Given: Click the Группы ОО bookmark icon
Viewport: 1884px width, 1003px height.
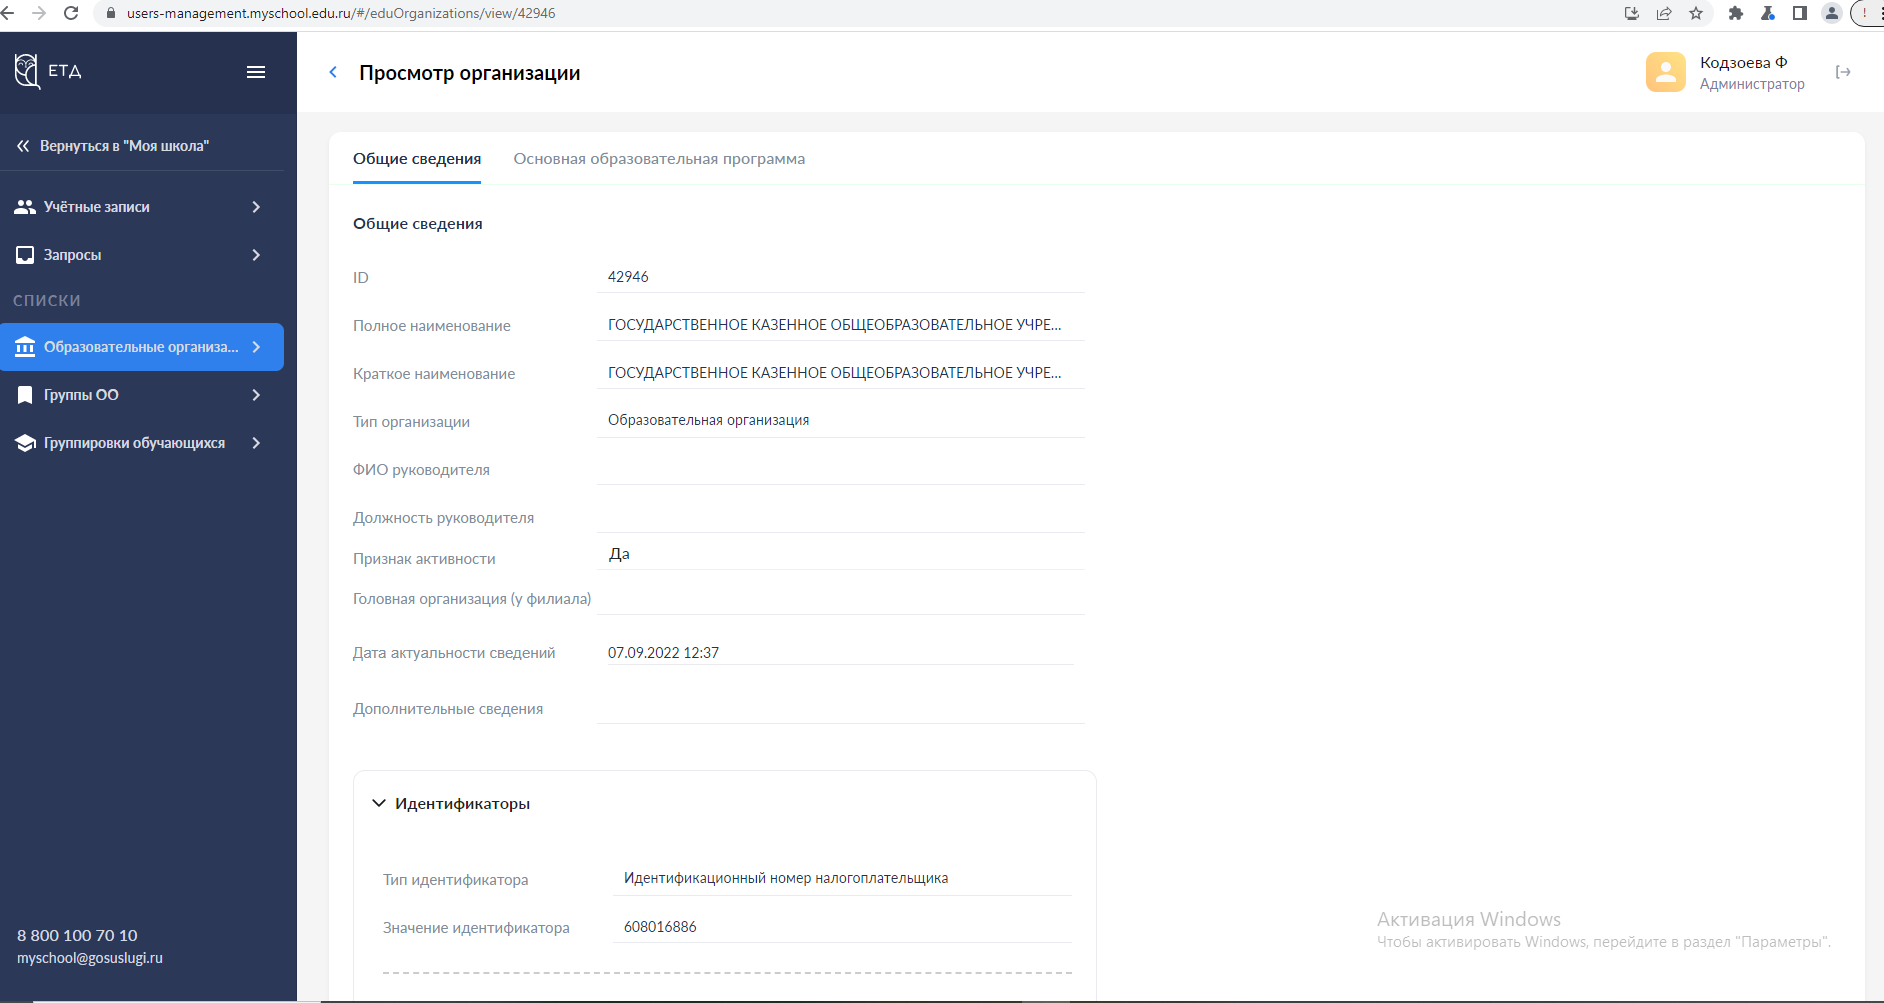Looking at the screenshot, I should tap(25, 395).
